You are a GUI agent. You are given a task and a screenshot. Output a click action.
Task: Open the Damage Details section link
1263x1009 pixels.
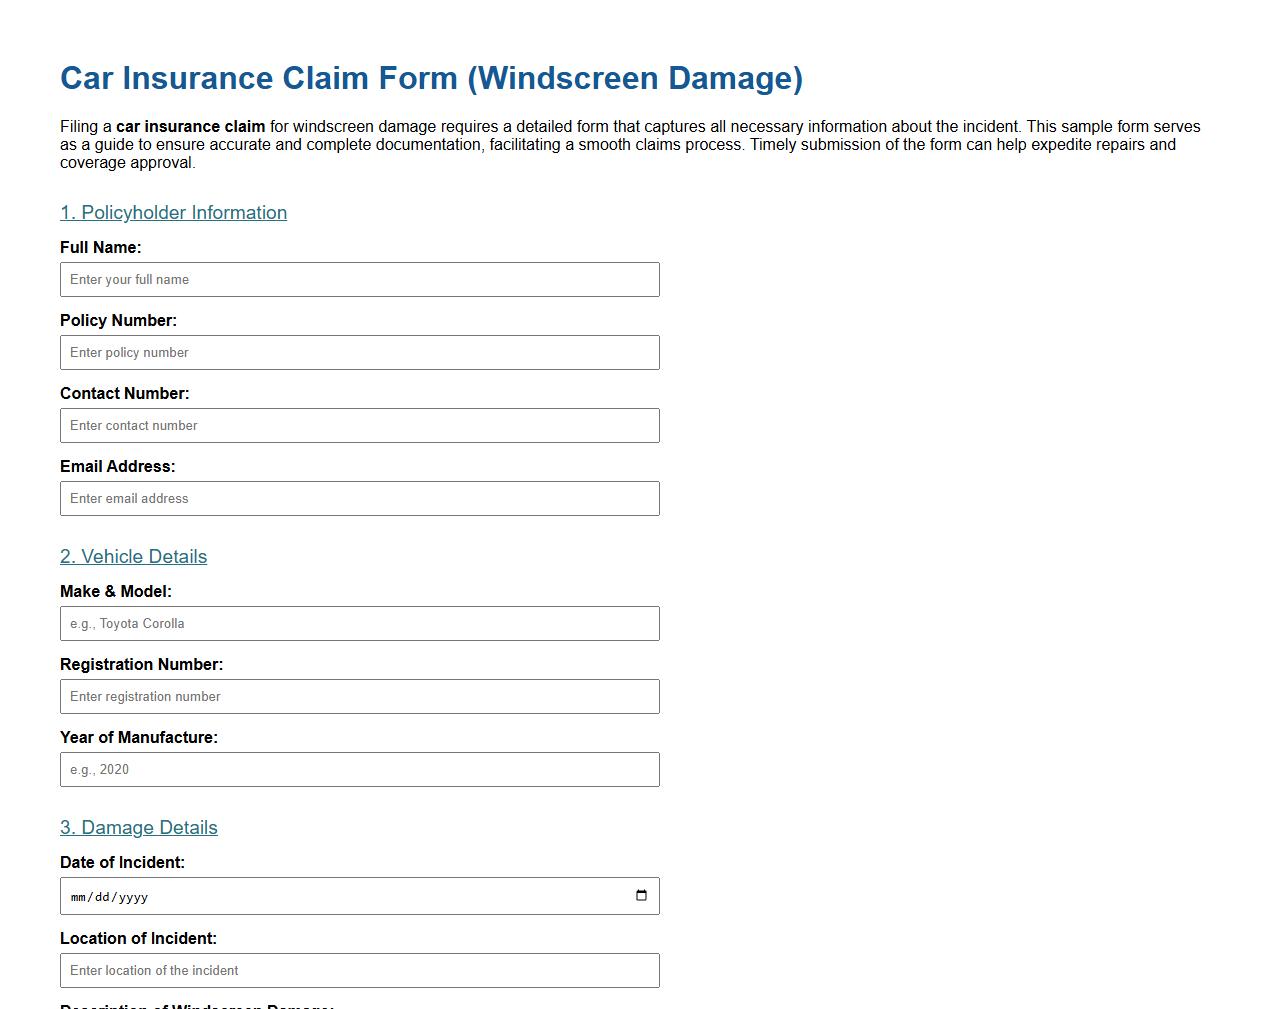(138, 828)
